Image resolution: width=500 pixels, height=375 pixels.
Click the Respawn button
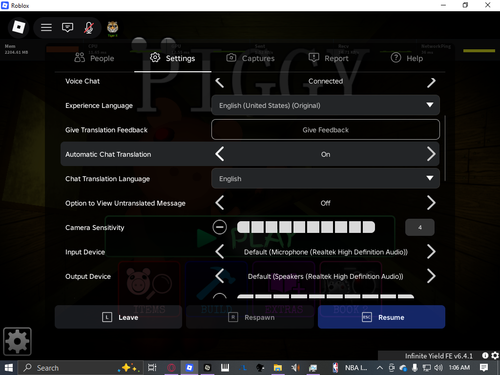pos(250,317)
